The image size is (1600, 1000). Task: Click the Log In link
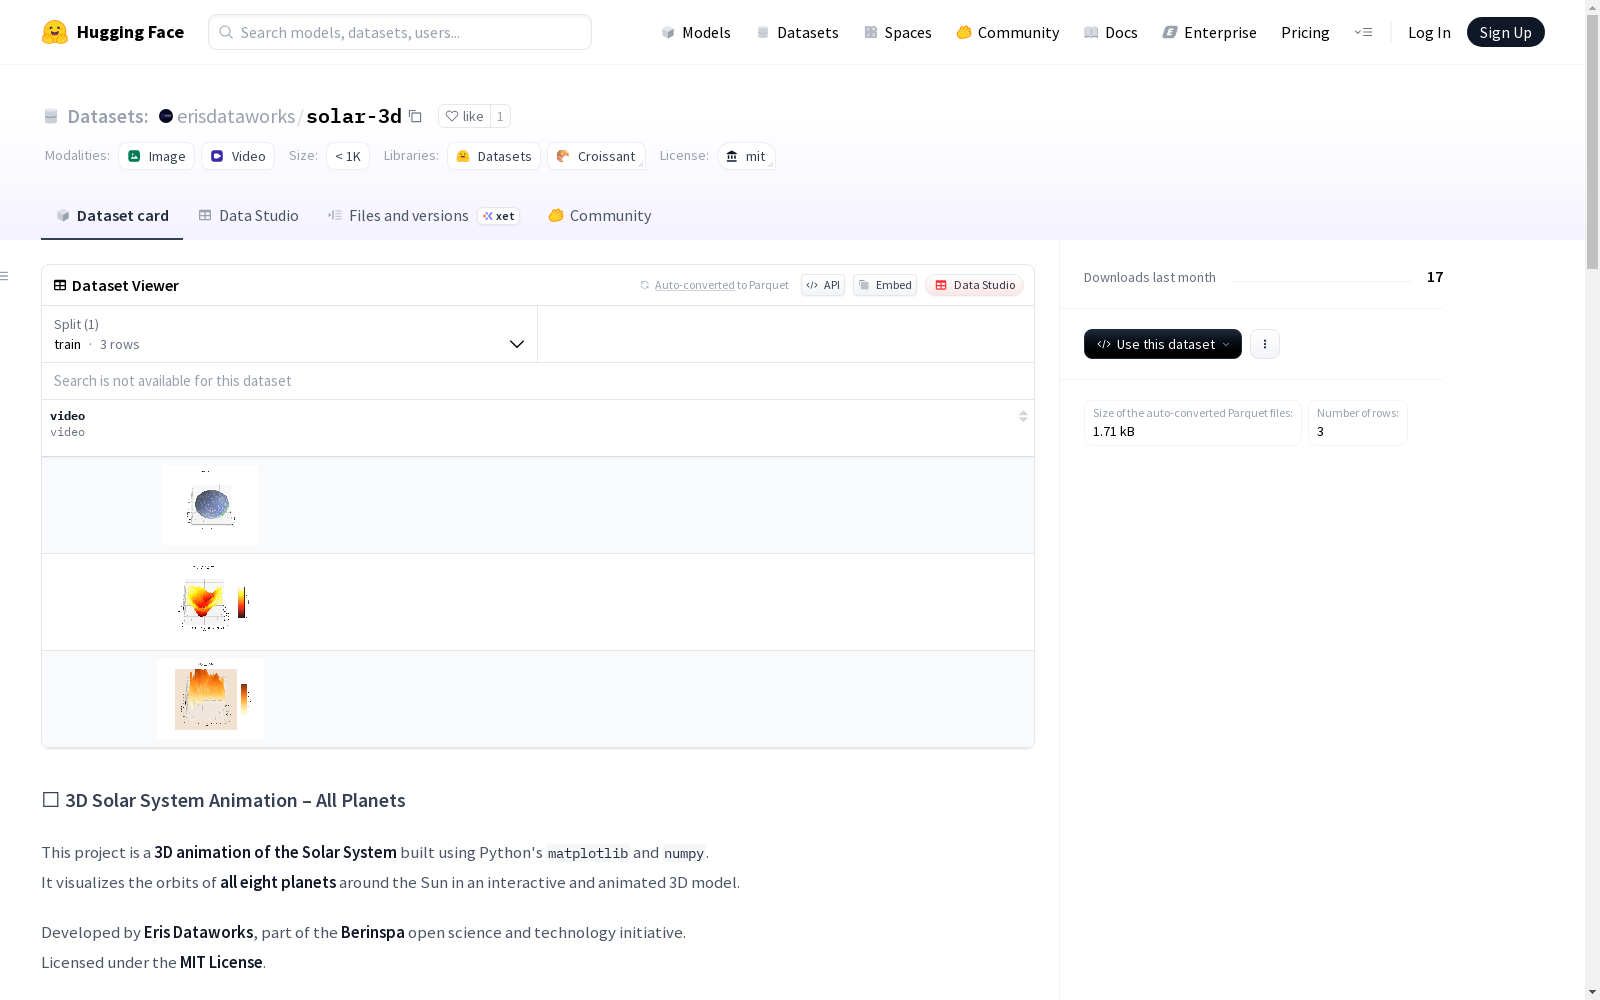[1429, 32]
